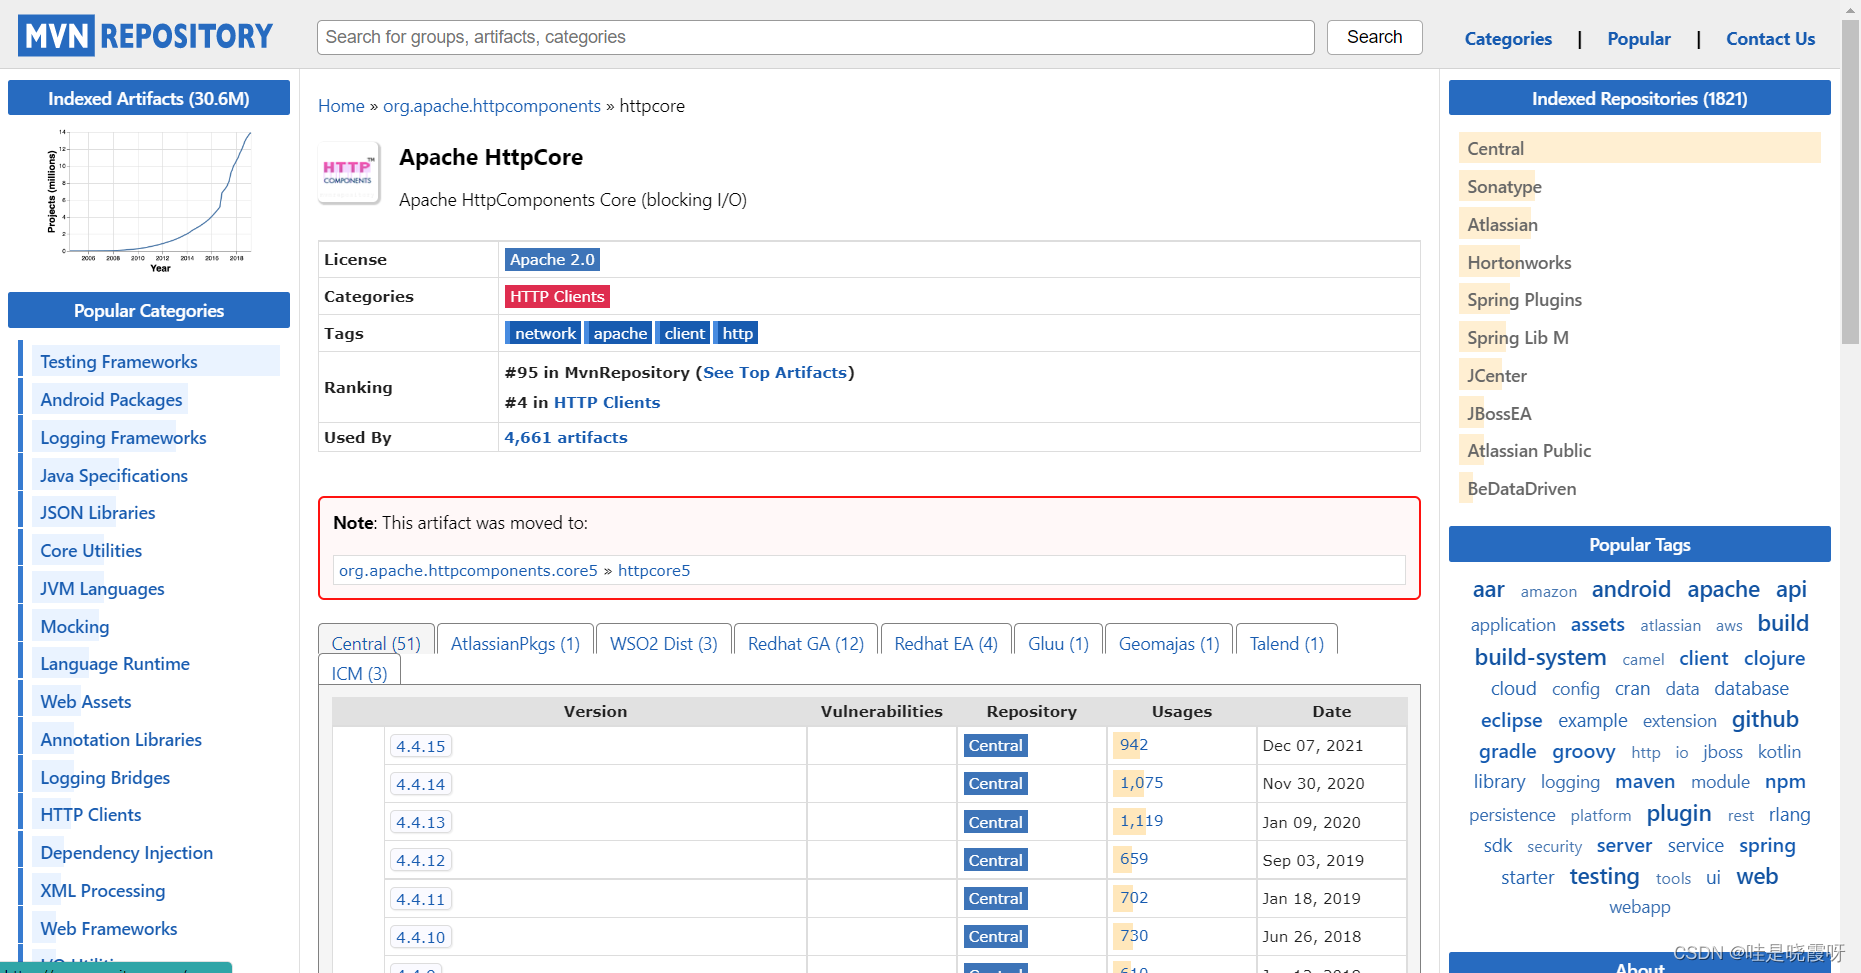Click the Apache HttpComponents artifact logo
Image resolution: width=1861 pixels, height=973 pixels.
[348, 172]
